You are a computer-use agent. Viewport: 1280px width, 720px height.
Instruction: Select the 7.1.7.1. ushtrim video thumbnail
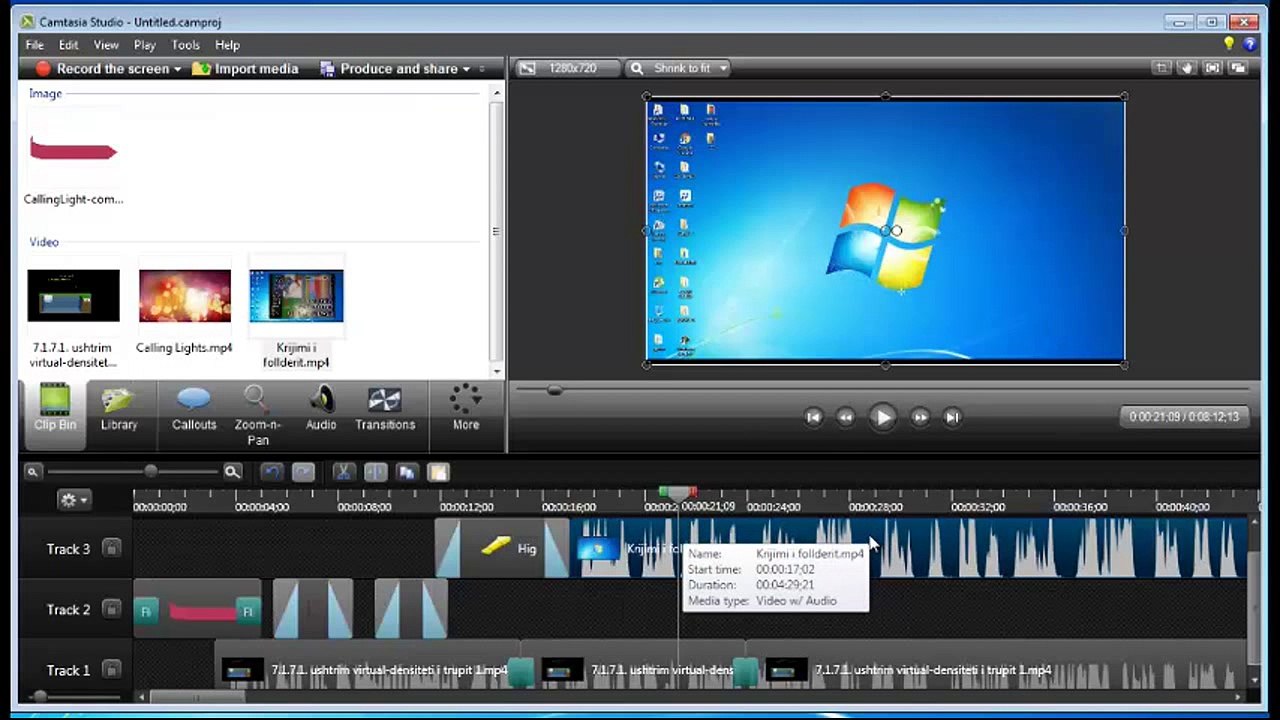click(x=73, y=296)
